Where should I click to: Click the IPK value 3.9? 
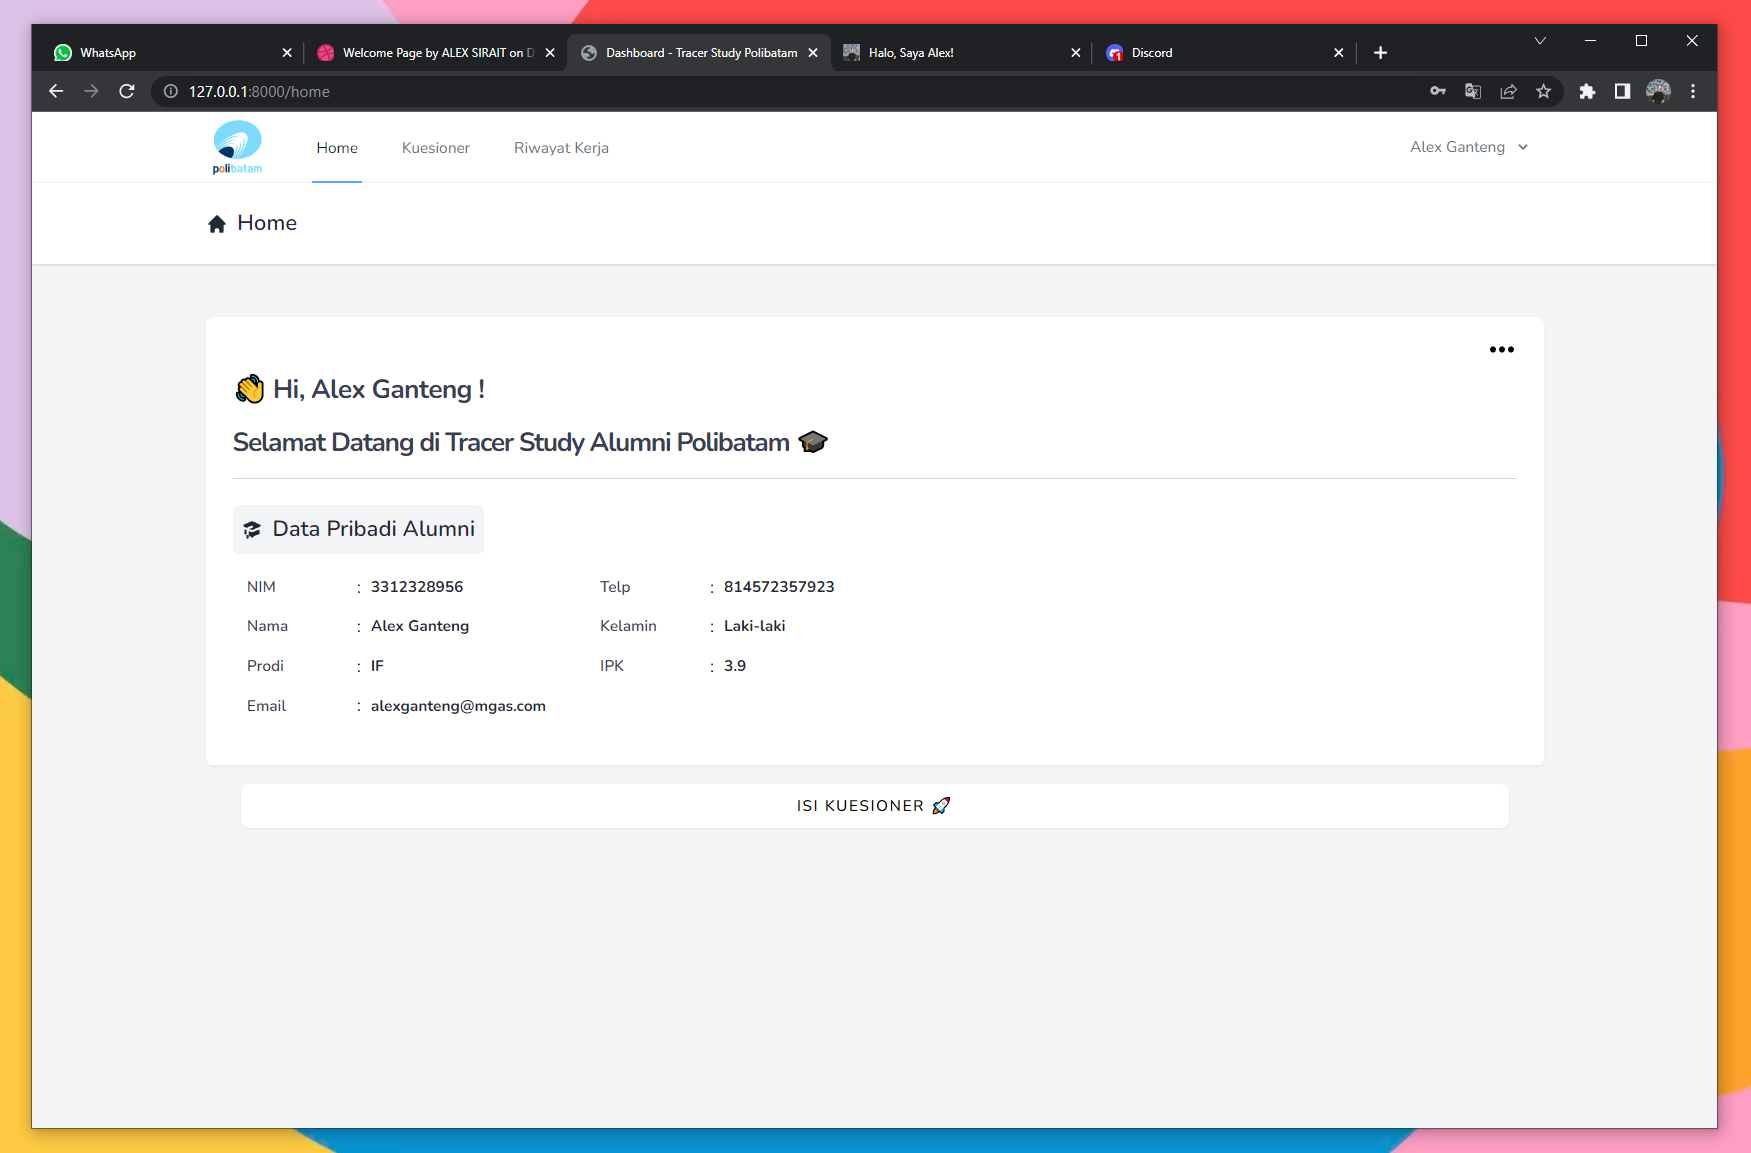[x=735, y=666]
